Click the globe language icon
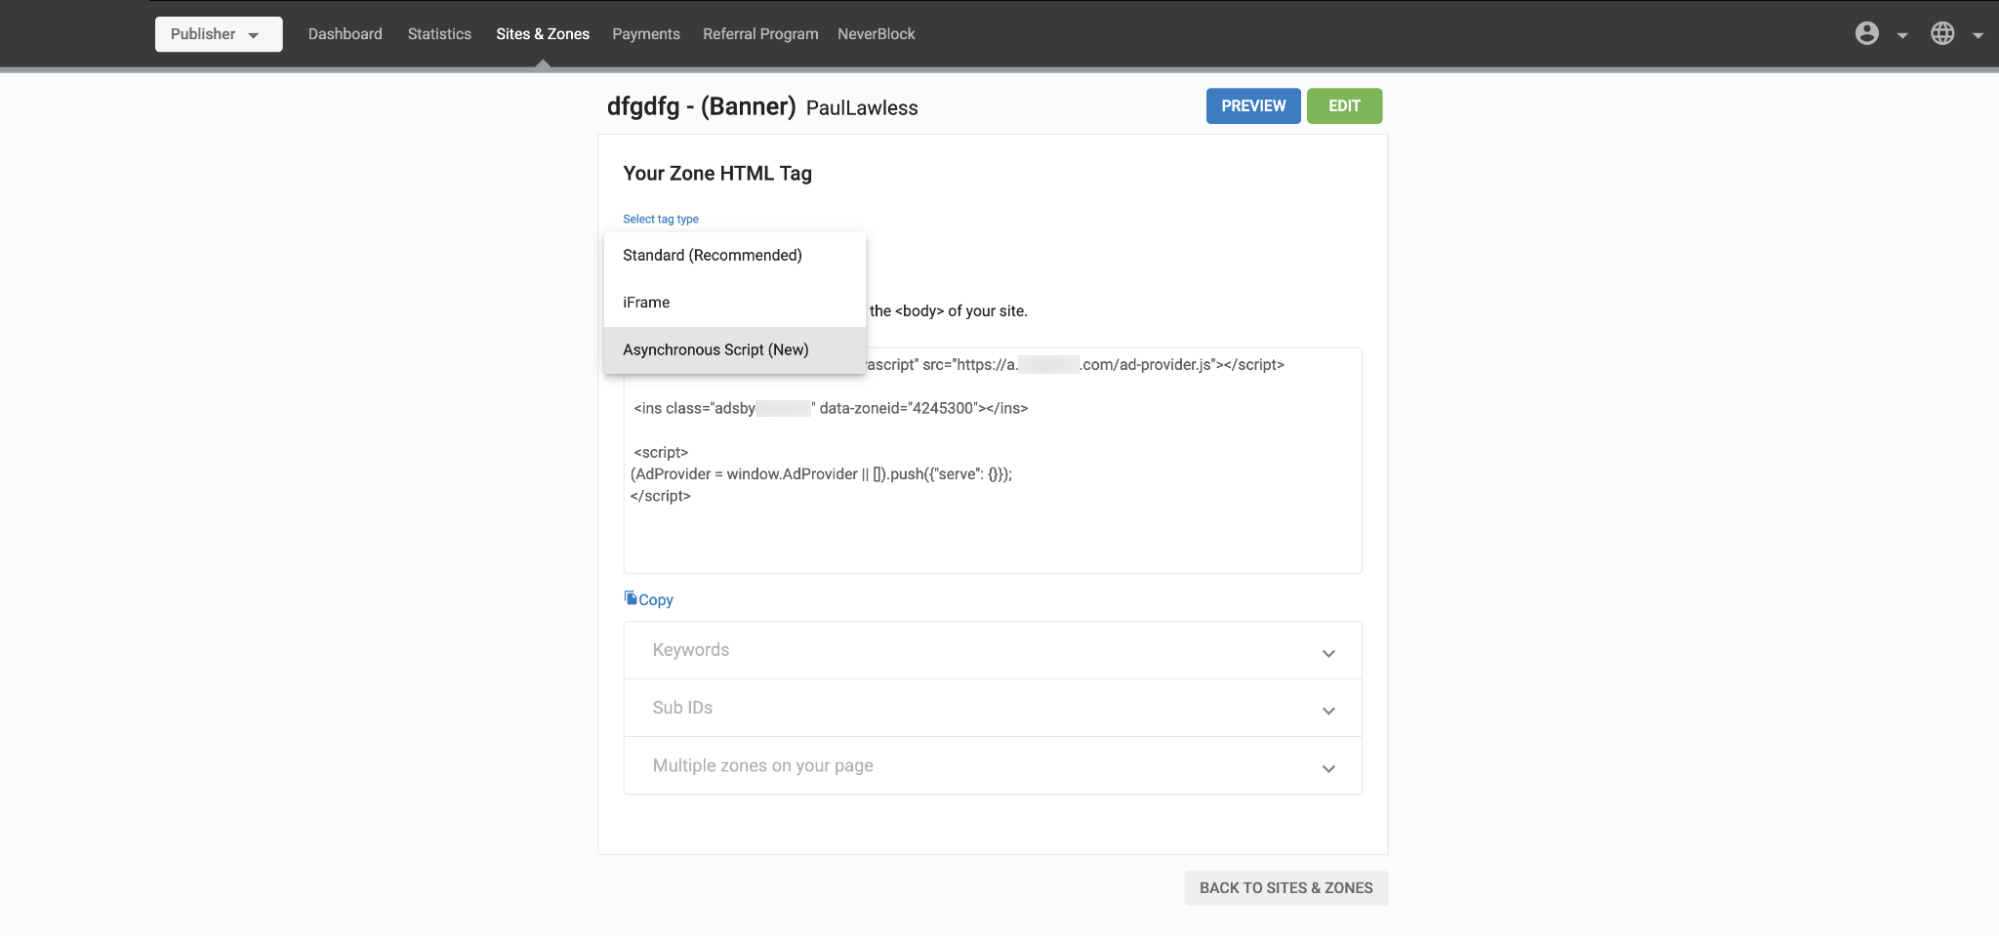Image resolution: width=1999 pixels, height=937 pixels. point(1942,34)
